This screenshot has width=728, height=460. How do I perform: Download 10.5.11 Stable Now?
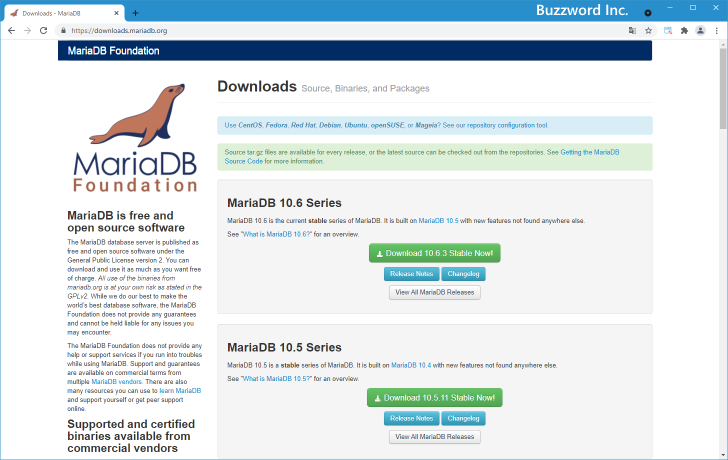[x=434, y=397]
